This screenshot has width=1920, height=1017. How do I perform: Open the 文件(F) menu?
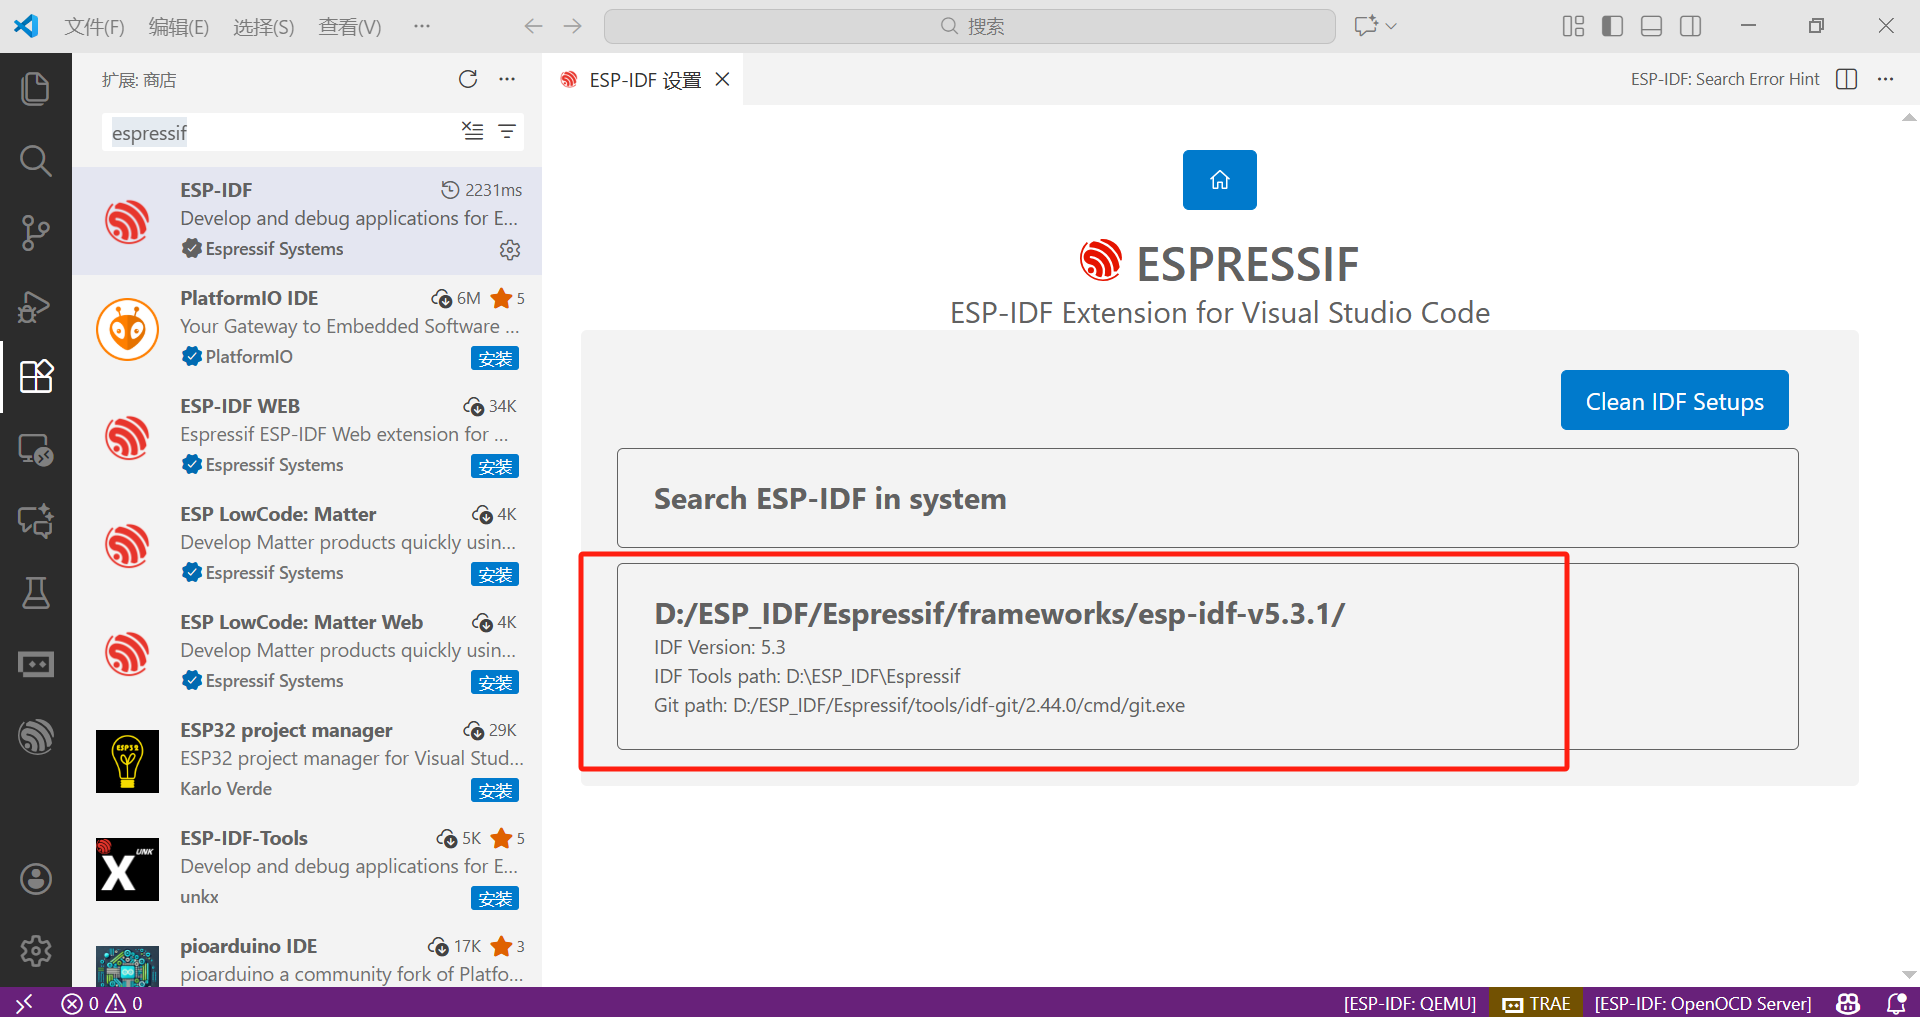[95, 26]
